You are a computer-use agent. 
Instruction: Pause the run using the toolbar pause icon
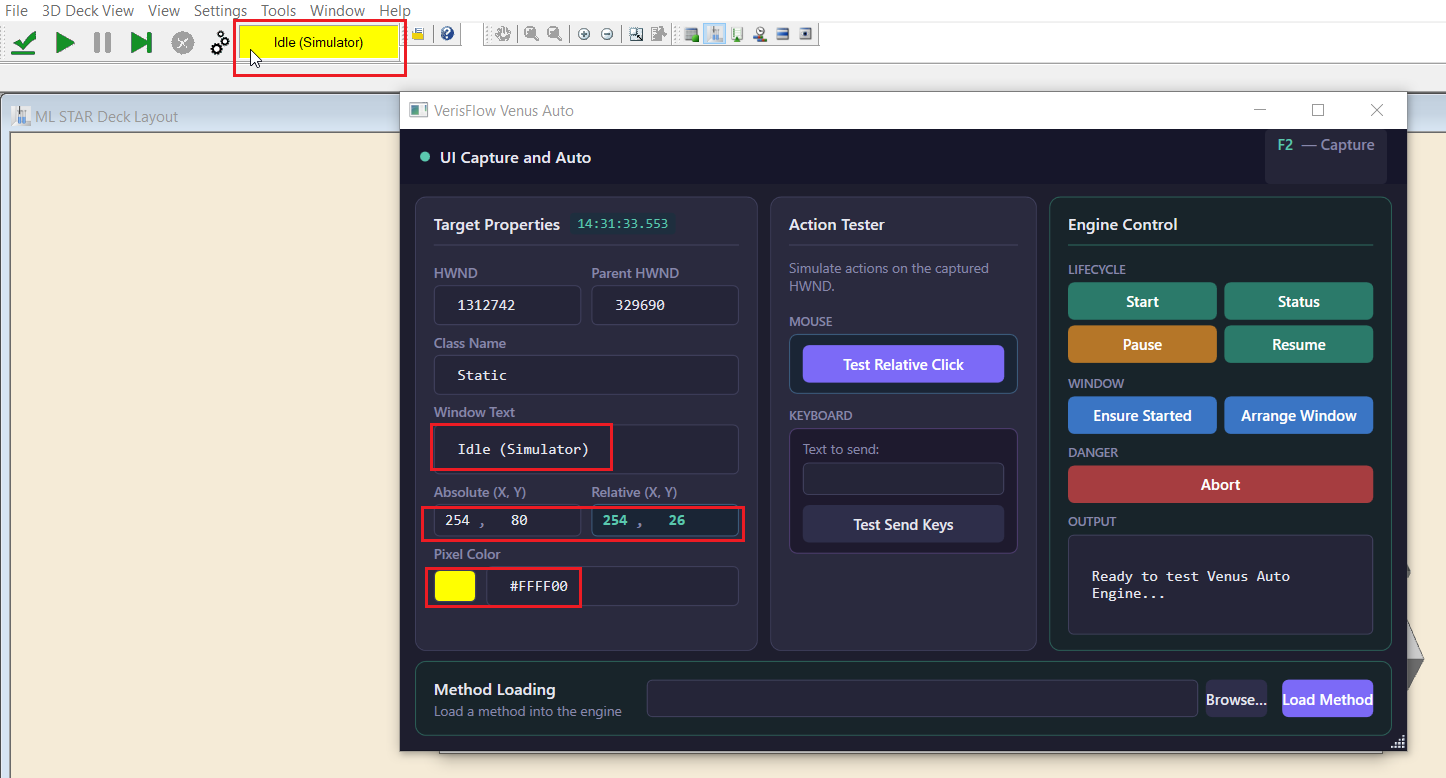(x=102, y=42)
